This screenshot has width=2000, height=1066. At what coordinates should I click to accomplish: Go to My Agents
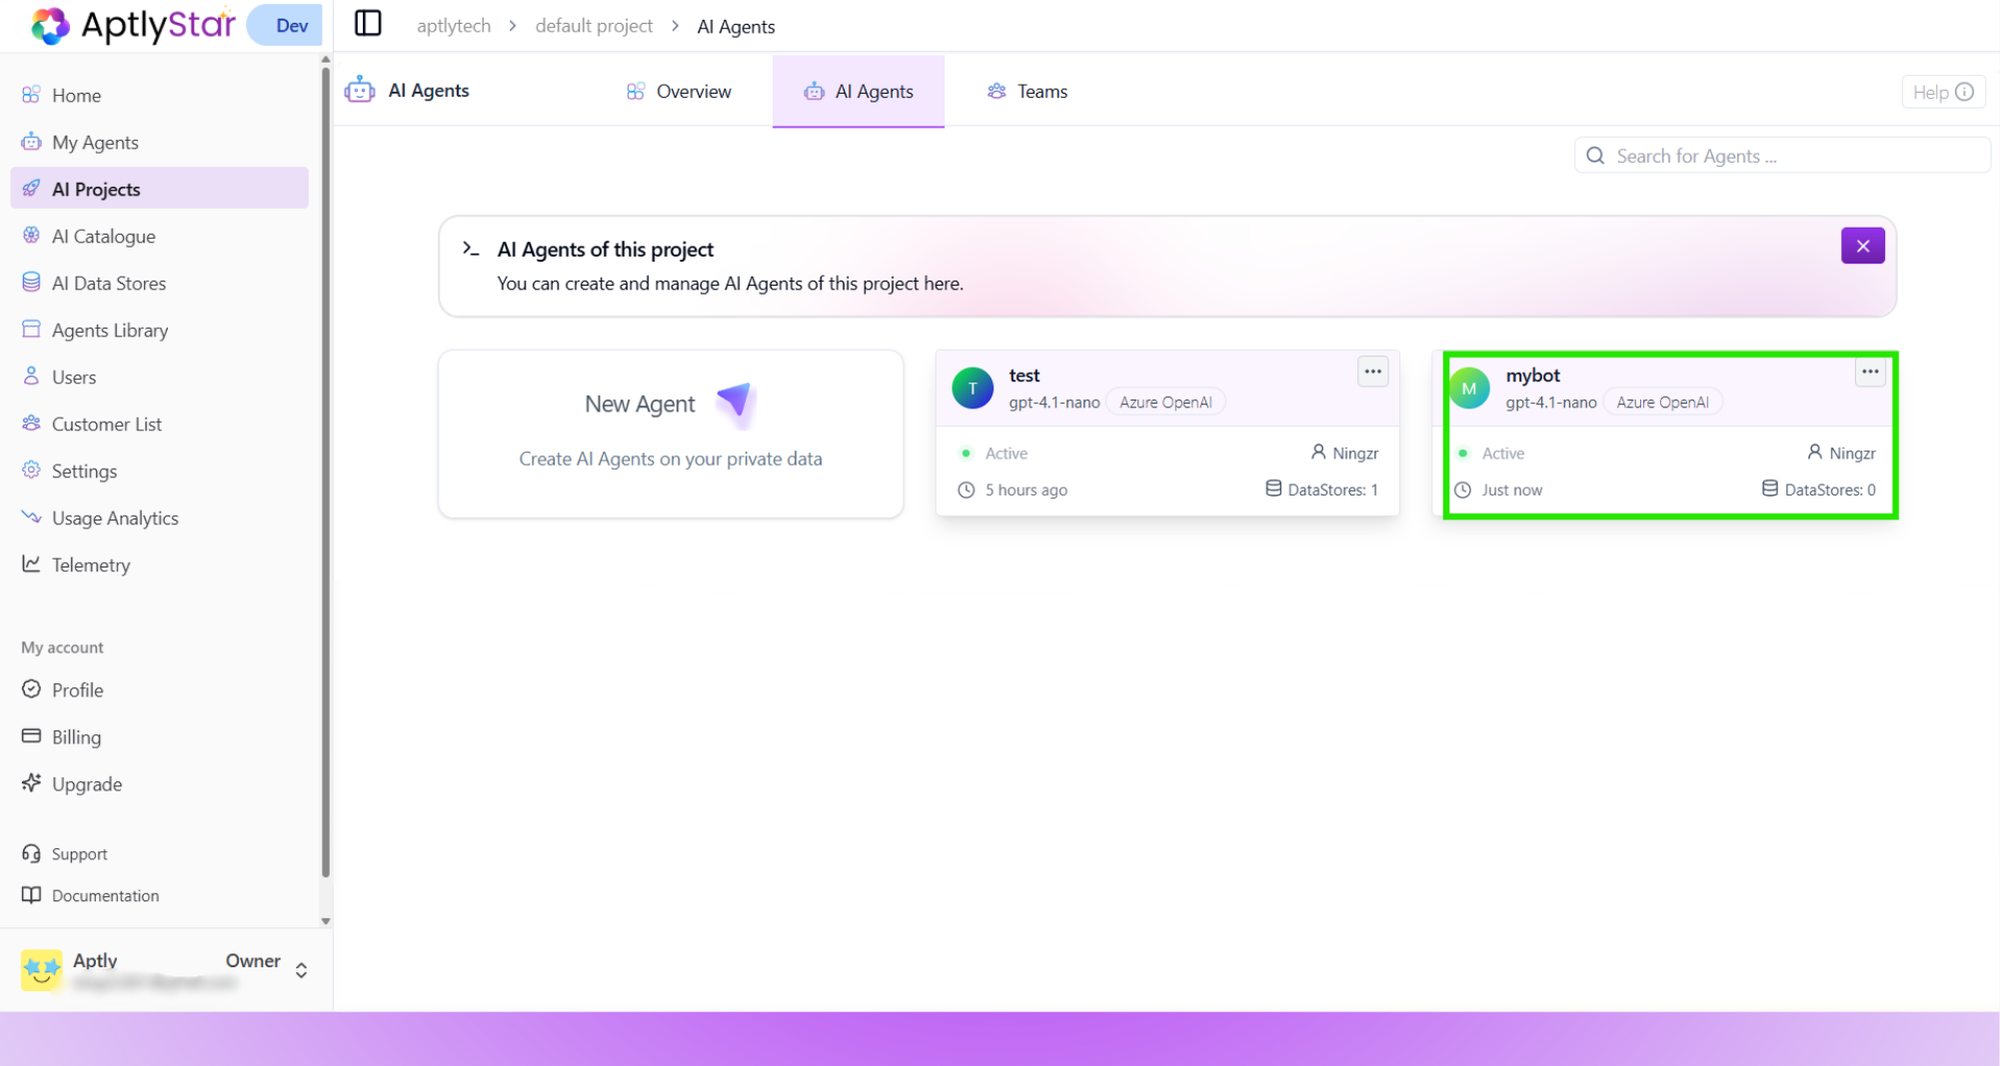[160, 142]
